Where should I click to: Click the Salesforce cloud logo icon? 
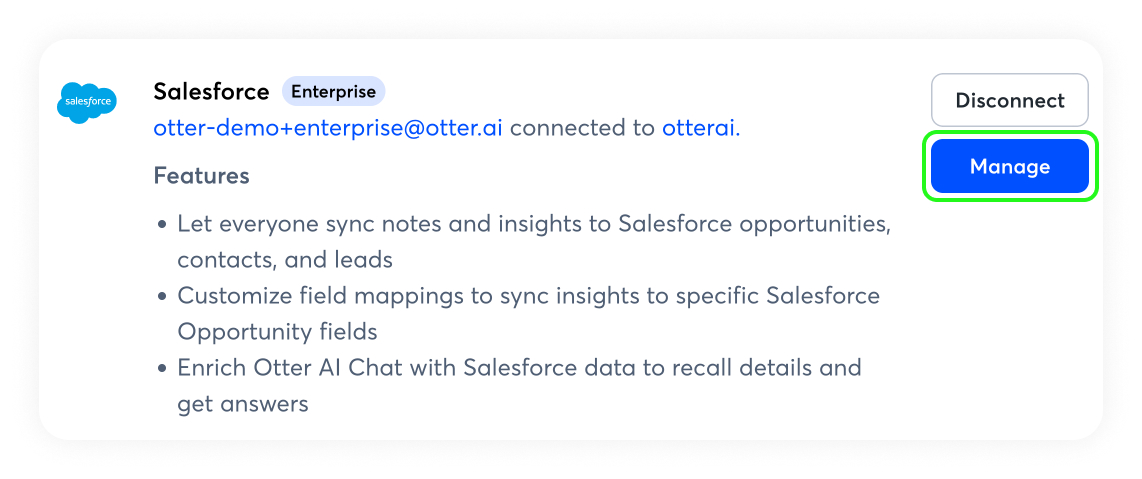87,102
